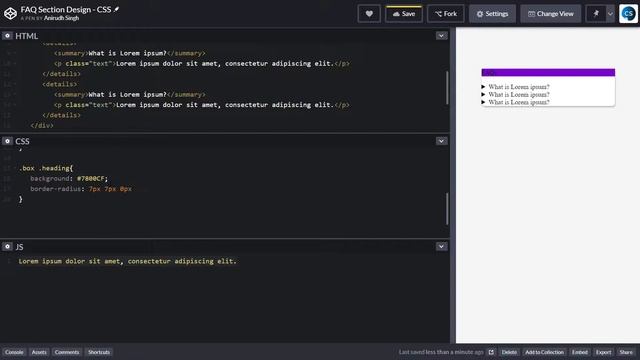Screen dimensions: 640x360
Task: Show keyboard Shortcuts
Action: pos(99,352)
